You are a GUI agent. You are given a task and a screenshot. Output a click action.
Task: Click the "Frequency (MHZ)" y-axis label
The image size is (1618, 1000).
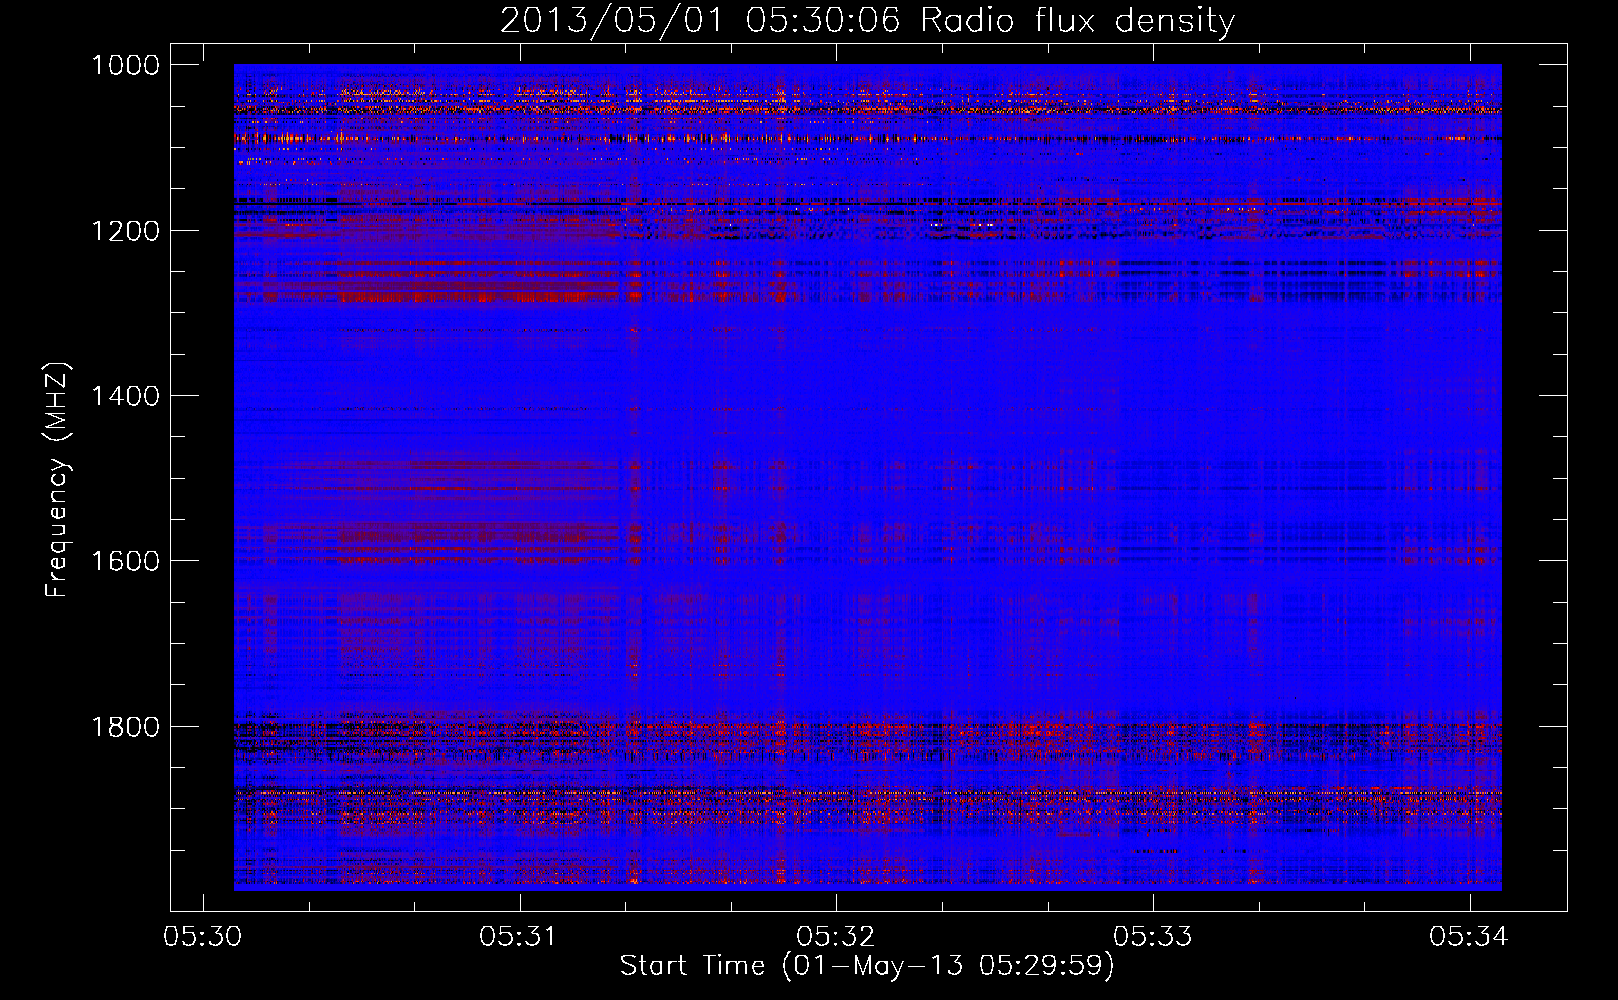(x=57, y=479)
